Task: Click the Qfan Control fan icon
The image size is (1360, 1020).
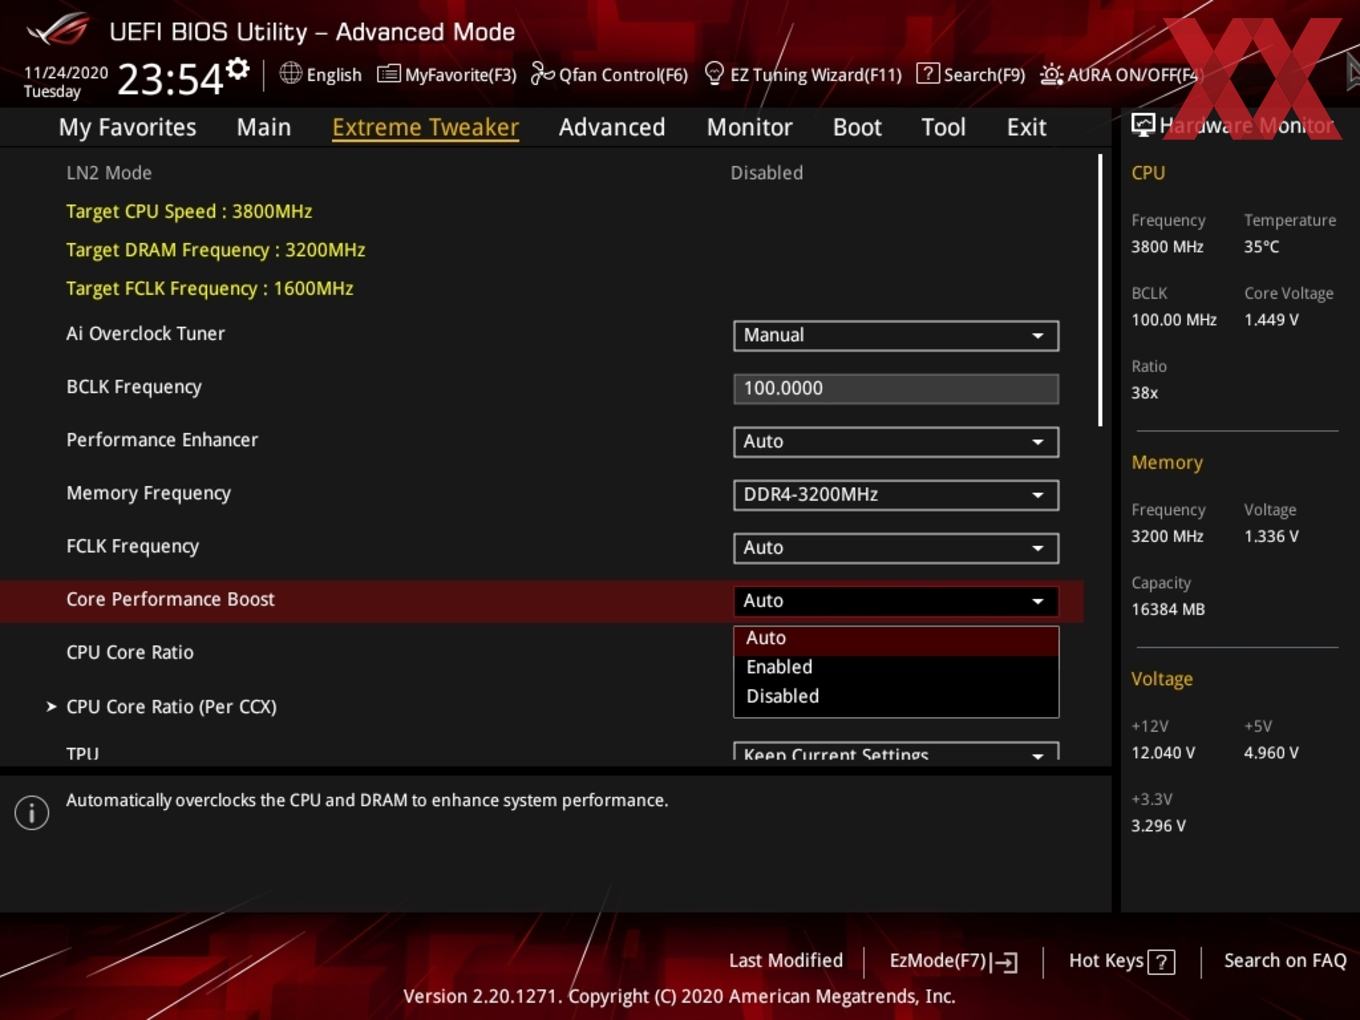Action: (542, 73)
